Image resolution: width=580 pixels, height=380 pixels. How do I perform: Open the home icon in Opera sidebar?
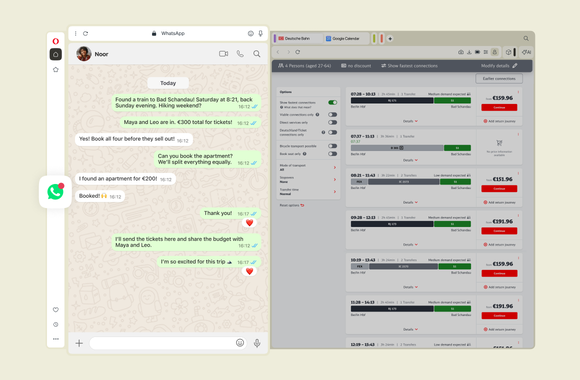tap(55, 54)
